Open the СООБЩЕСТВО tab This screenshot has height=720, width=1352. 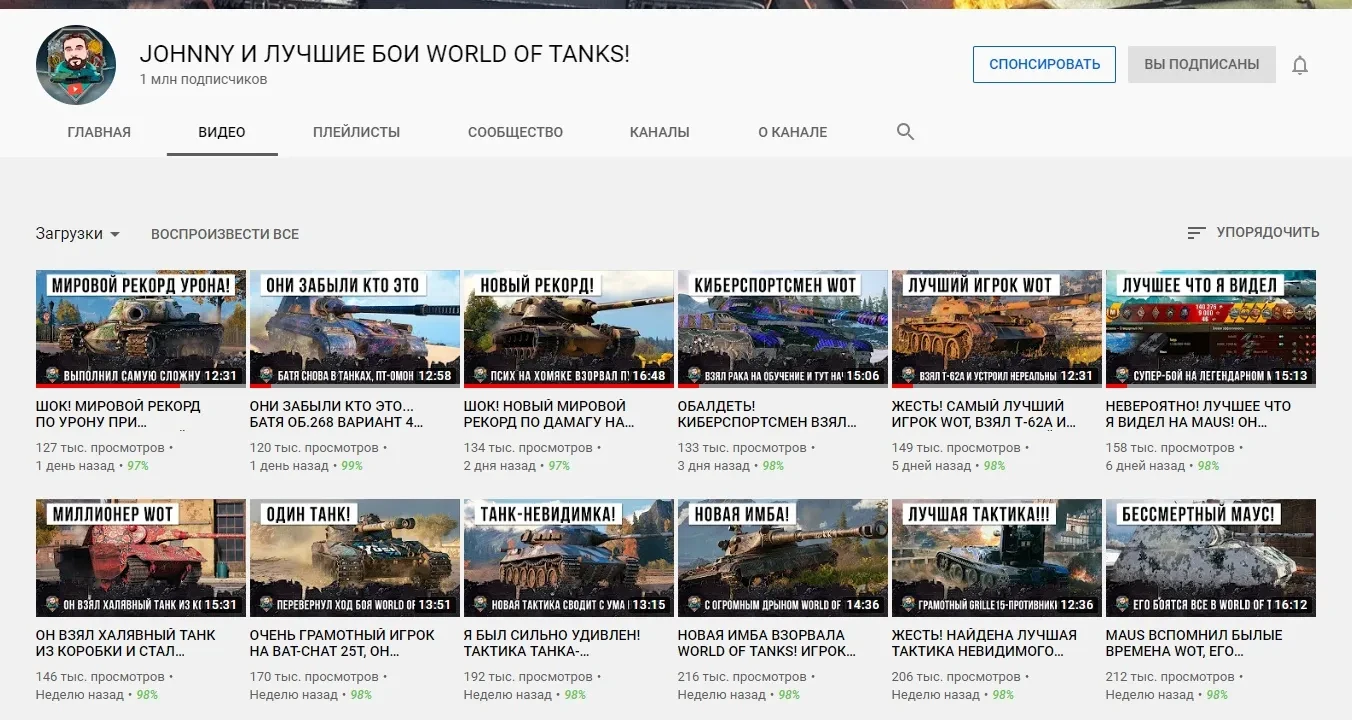(515, 132)
